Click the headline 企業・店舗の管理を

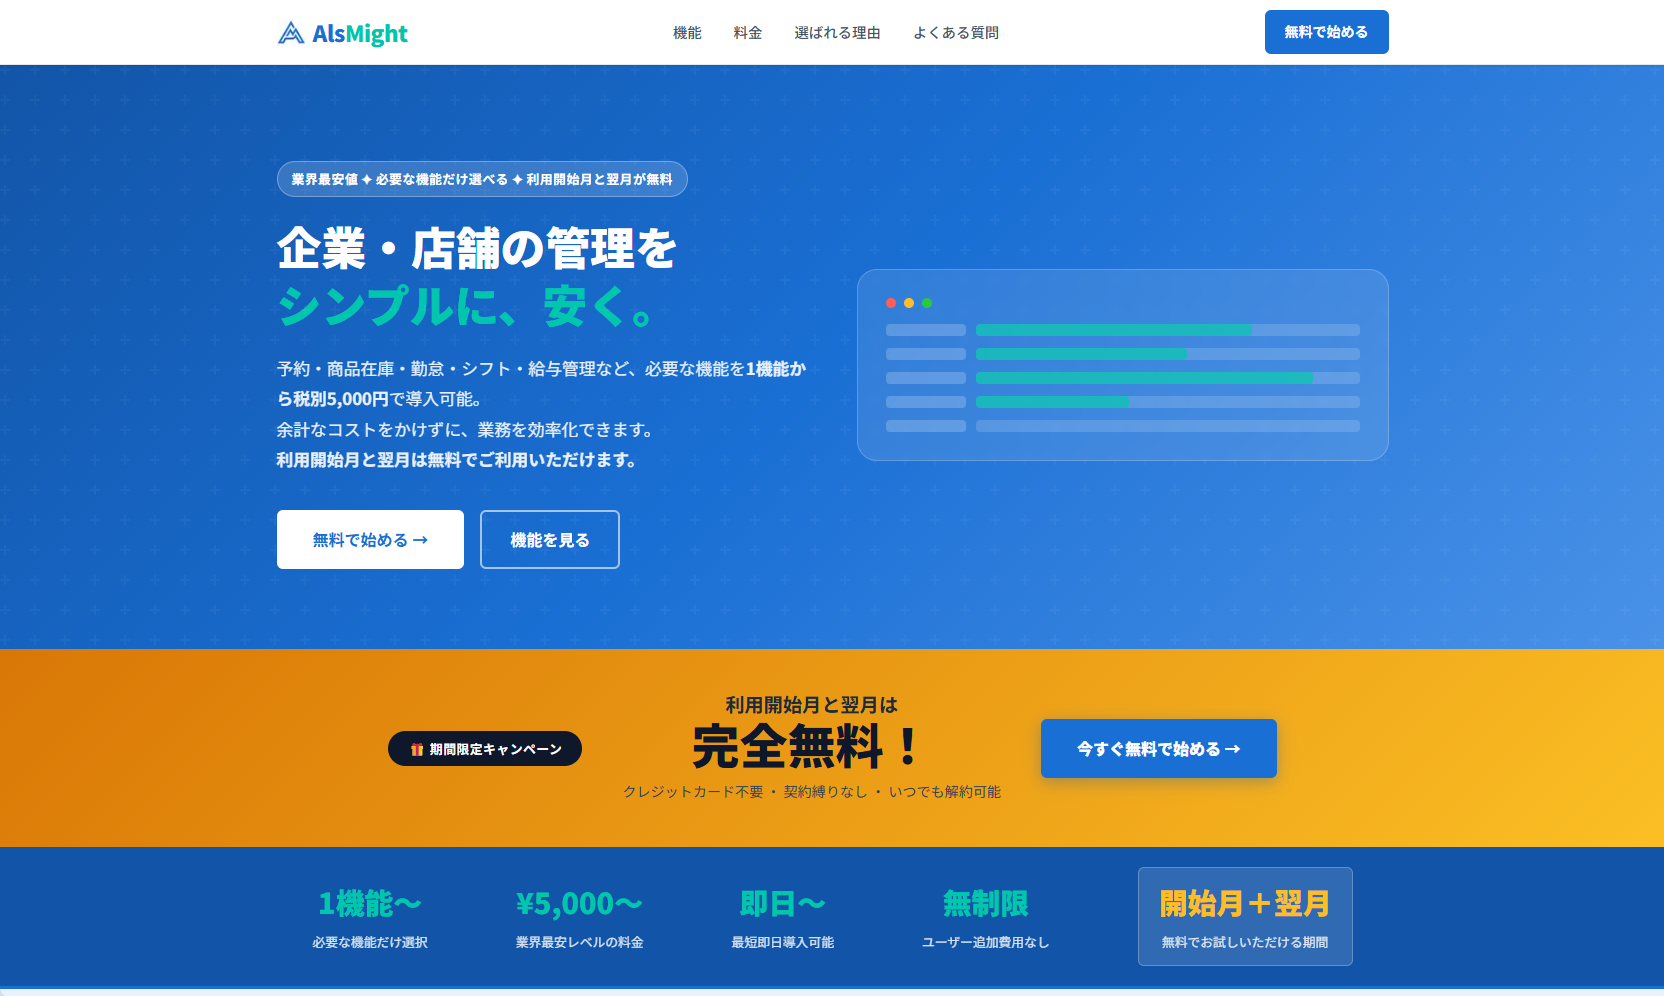(477, 249)
